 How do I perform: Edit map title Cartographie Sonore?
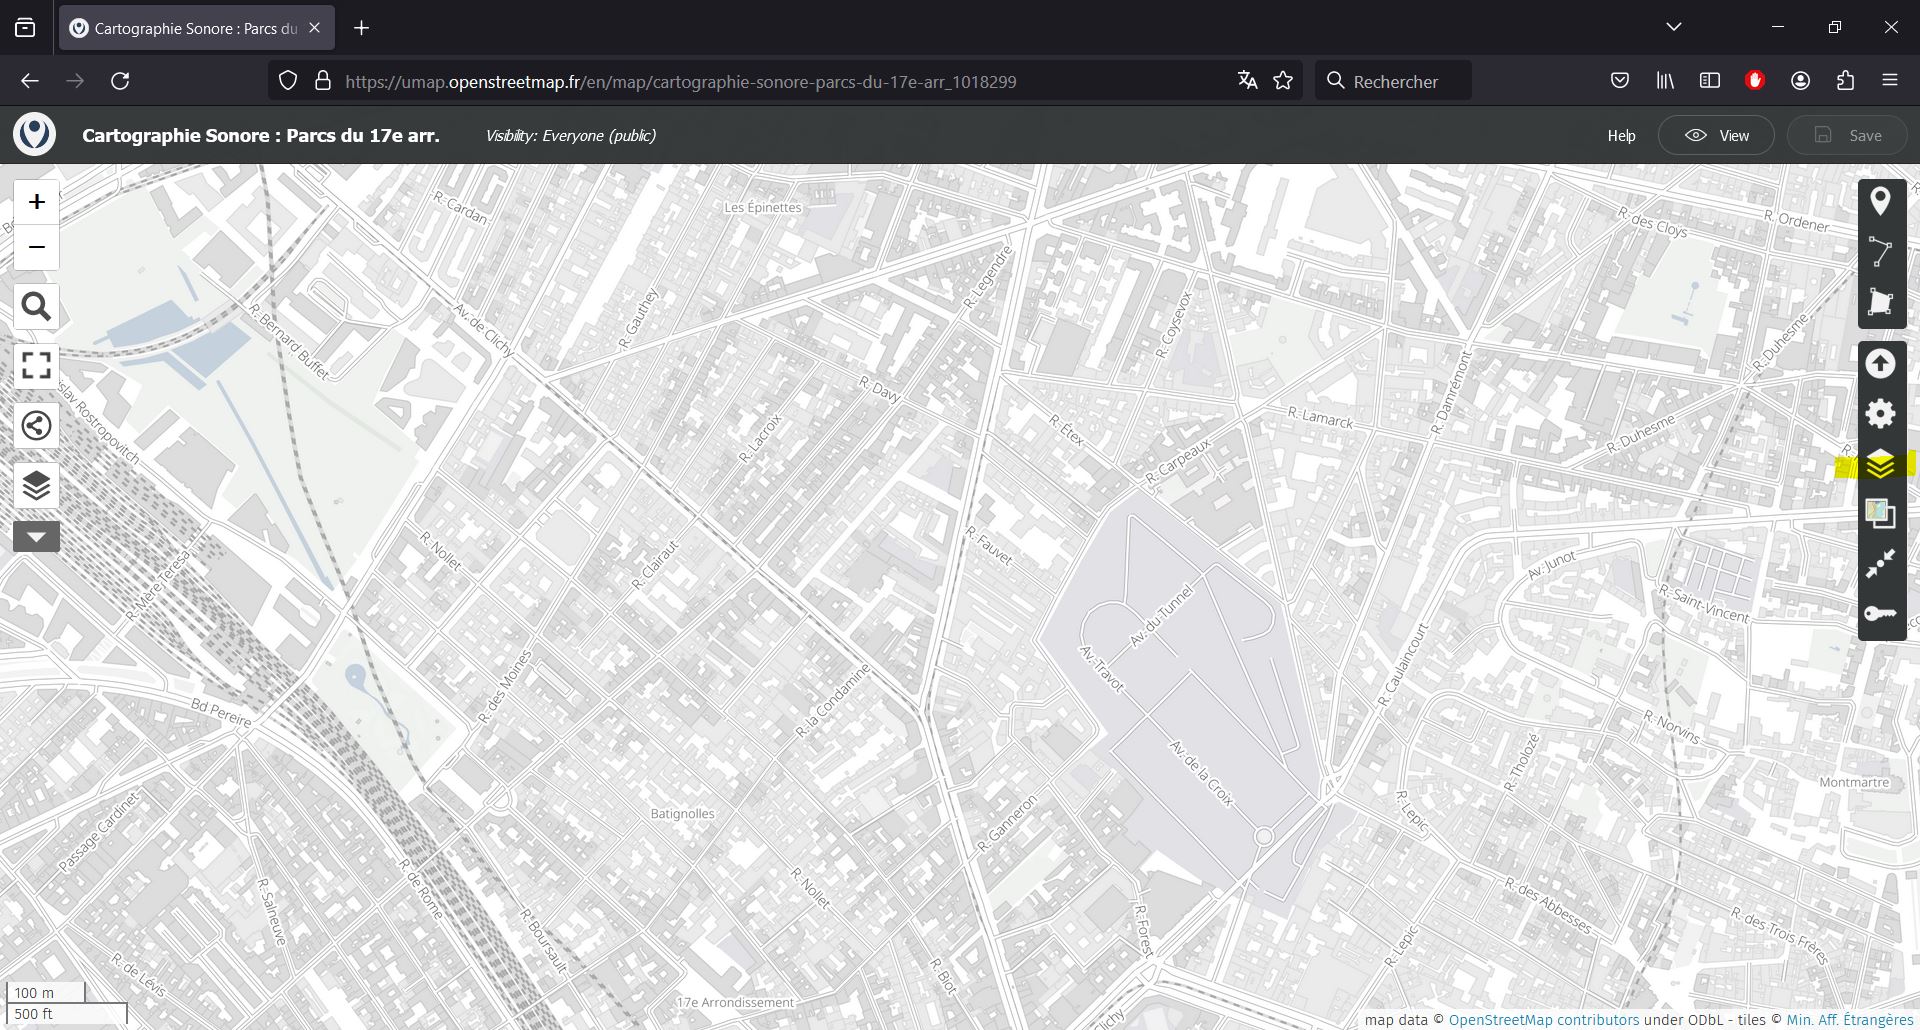(x=261, y=135)
